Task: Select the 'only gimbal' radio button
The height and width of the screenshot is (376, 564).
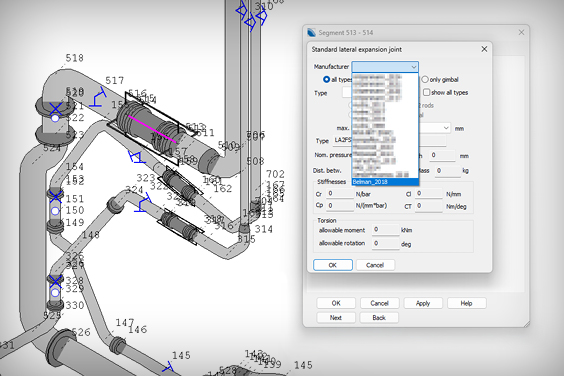Action: tap(425, 79)
